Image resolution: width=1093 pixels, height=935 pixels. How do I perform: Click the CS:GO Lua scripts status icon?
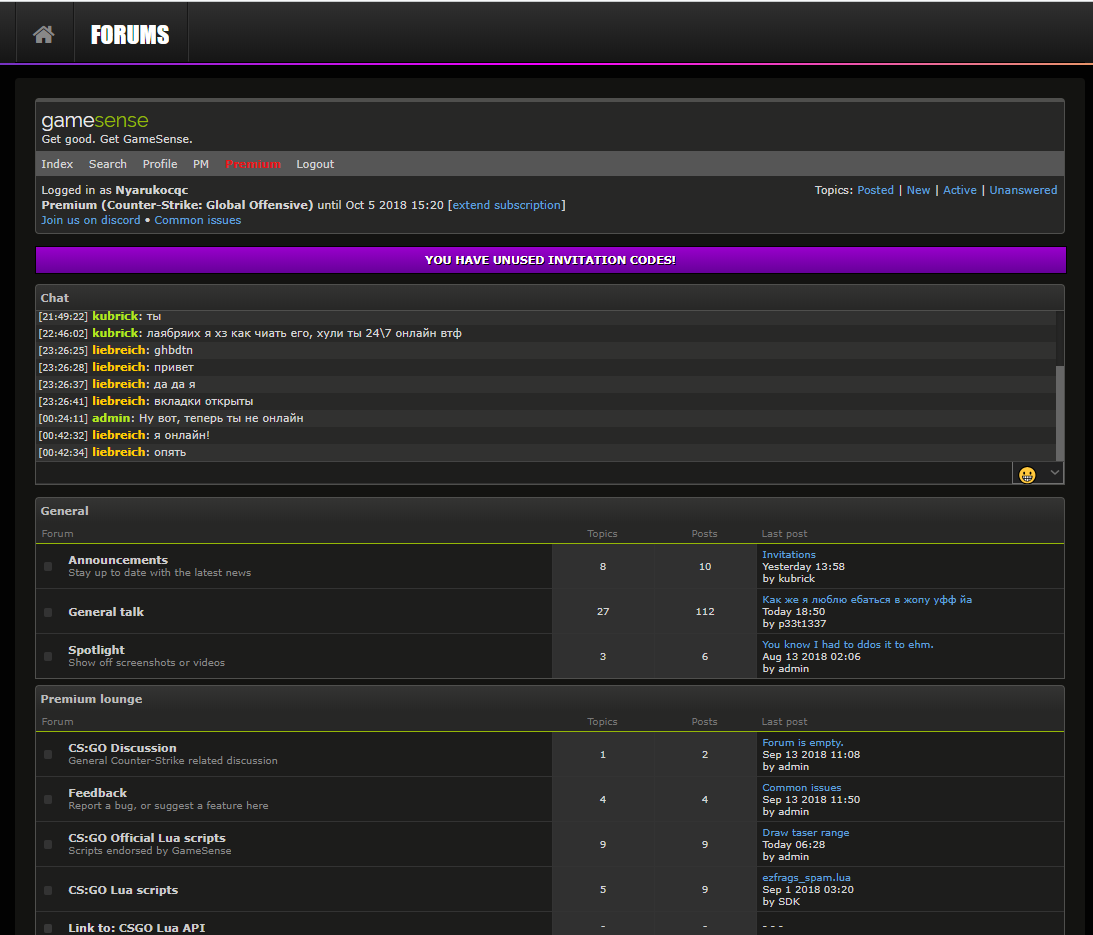coord(48,890)
